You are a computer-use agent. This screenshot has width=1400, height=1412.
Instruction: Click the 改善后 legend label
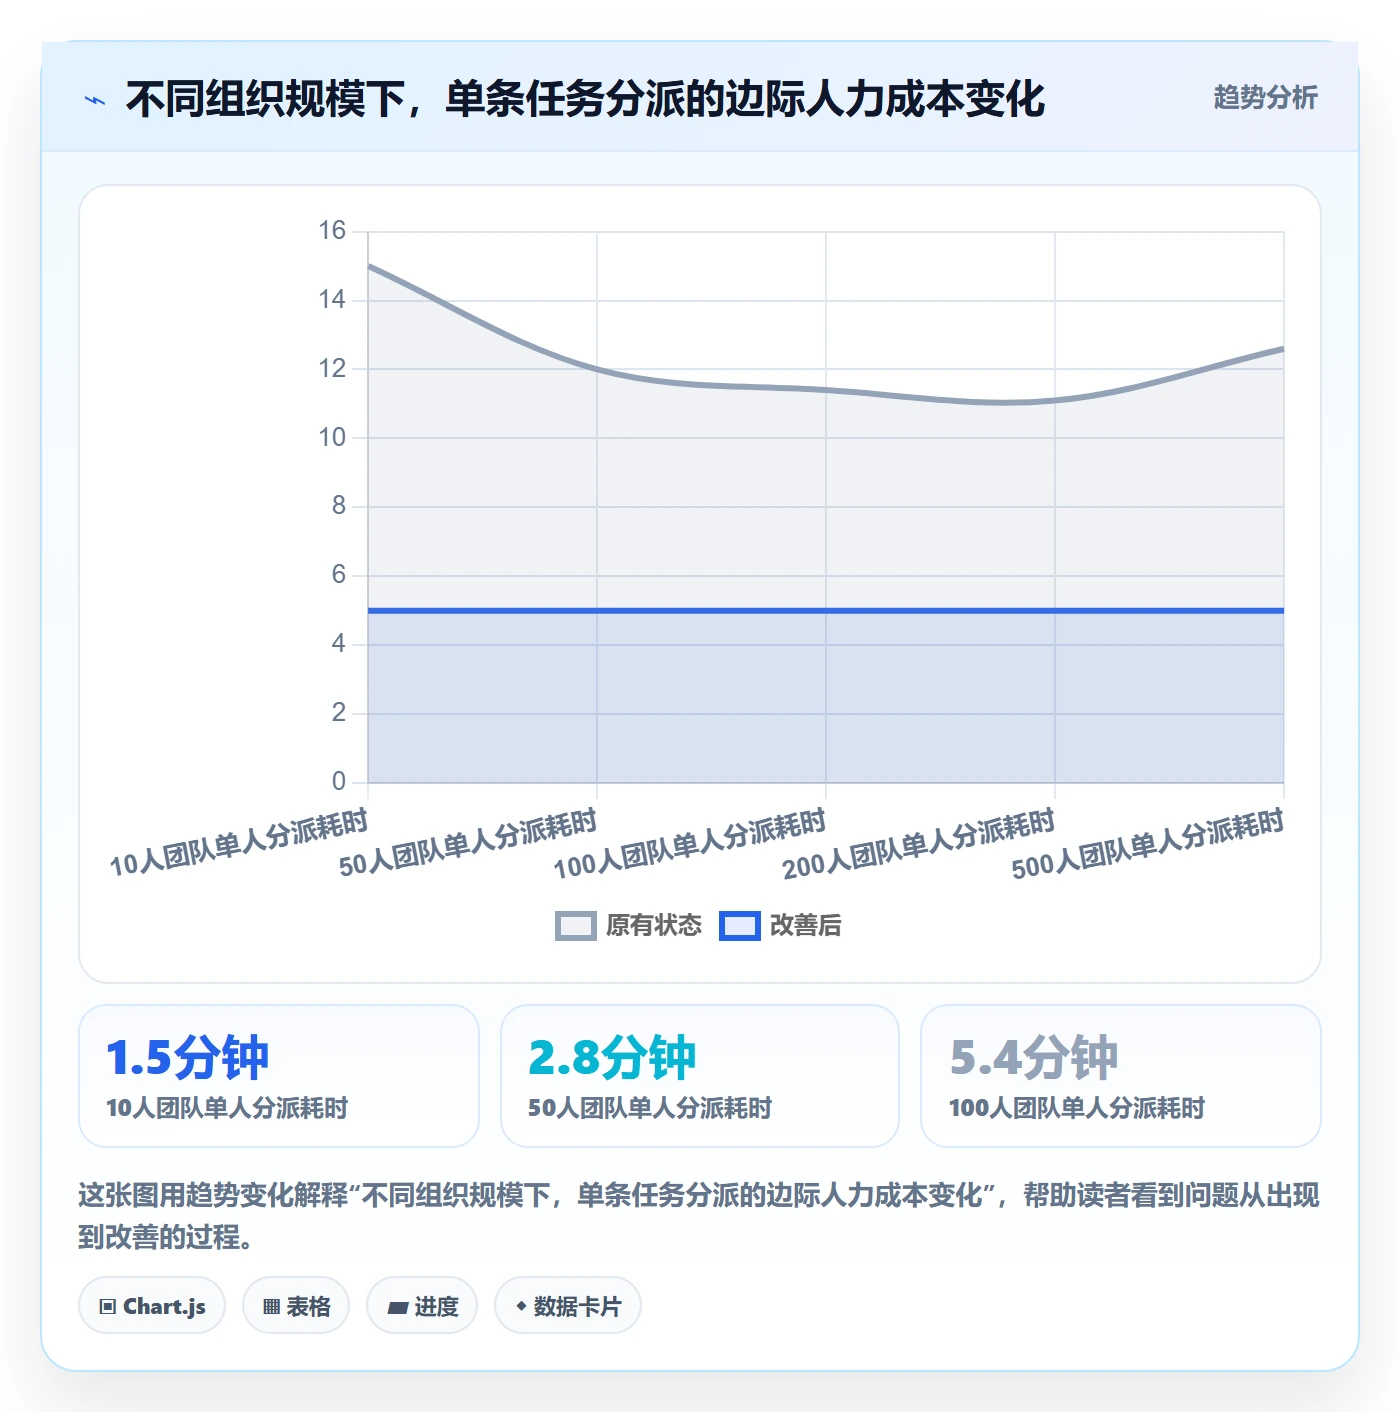point(805,926)
